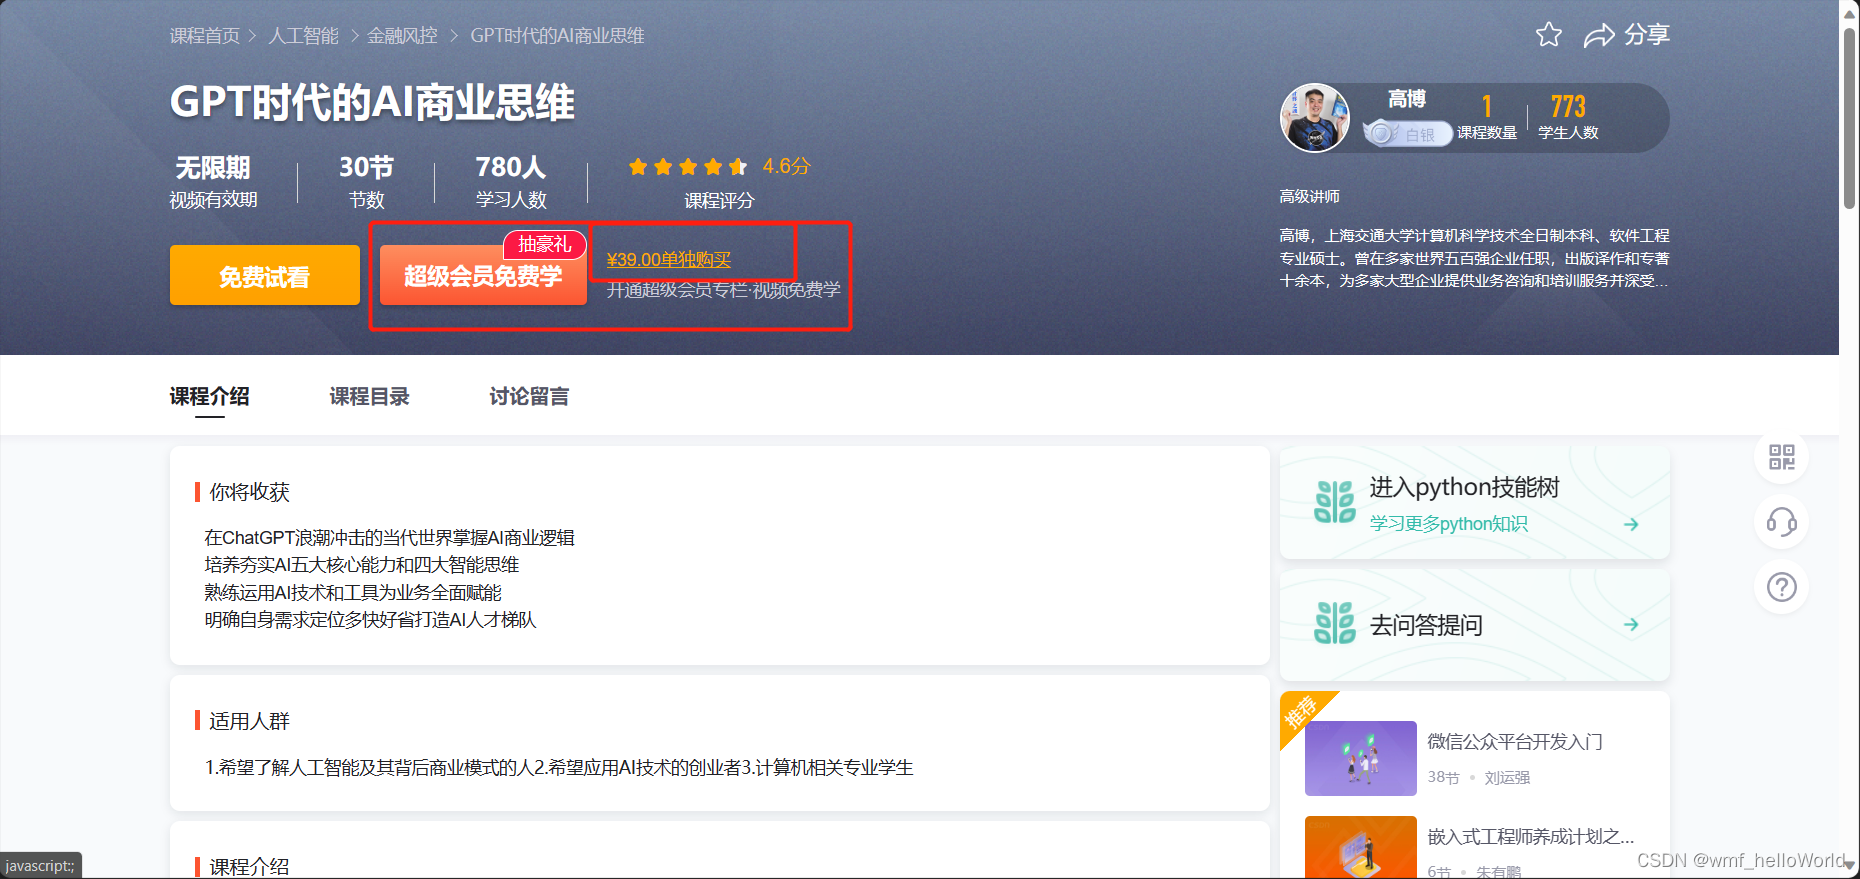This screenshot has width=1860, height=879.
Task: Click arrow on python技能树 card
Action: tap(1631, 524)
